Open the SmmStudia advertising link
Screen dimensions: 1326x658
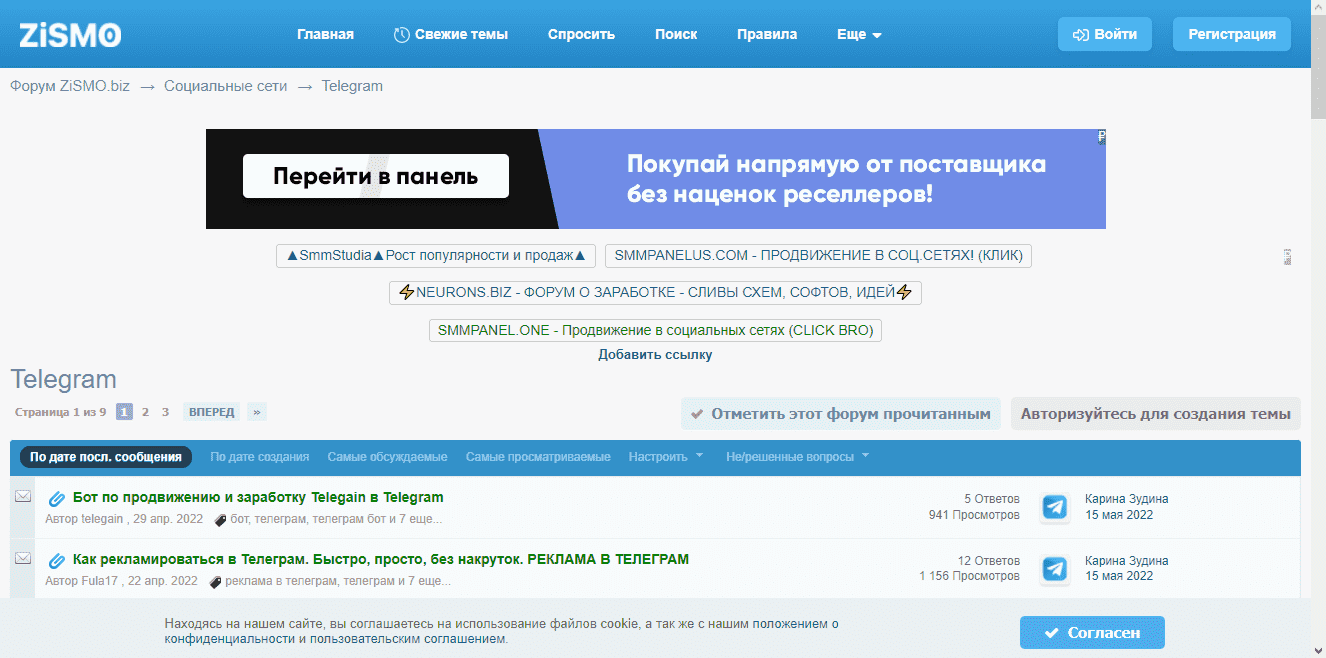click(436, 256)
